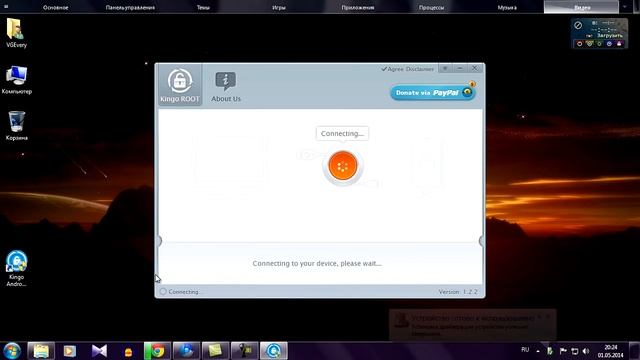
Task: Open the Visual Studio taskbar icon
Action: pyautogui.click(x=99, y=351)
